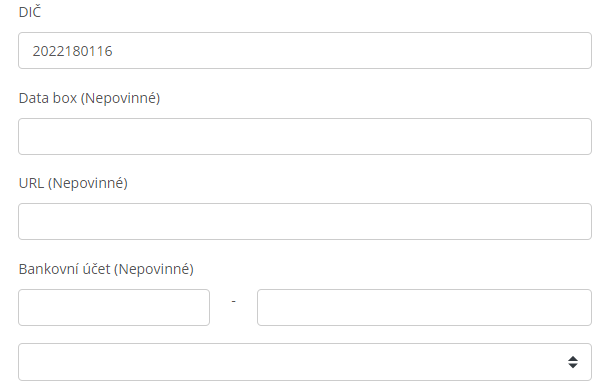Click the words Data box in label
Screen dimensions: 614x392
[x=48, y=98]
